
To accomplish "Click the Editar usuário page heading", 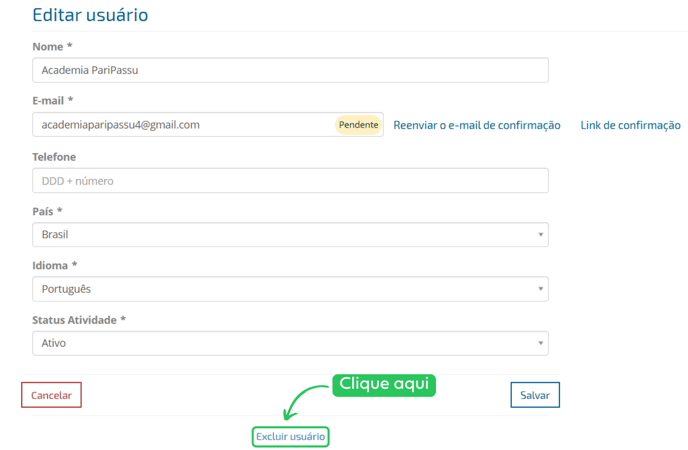I will (x=90, y=15).
